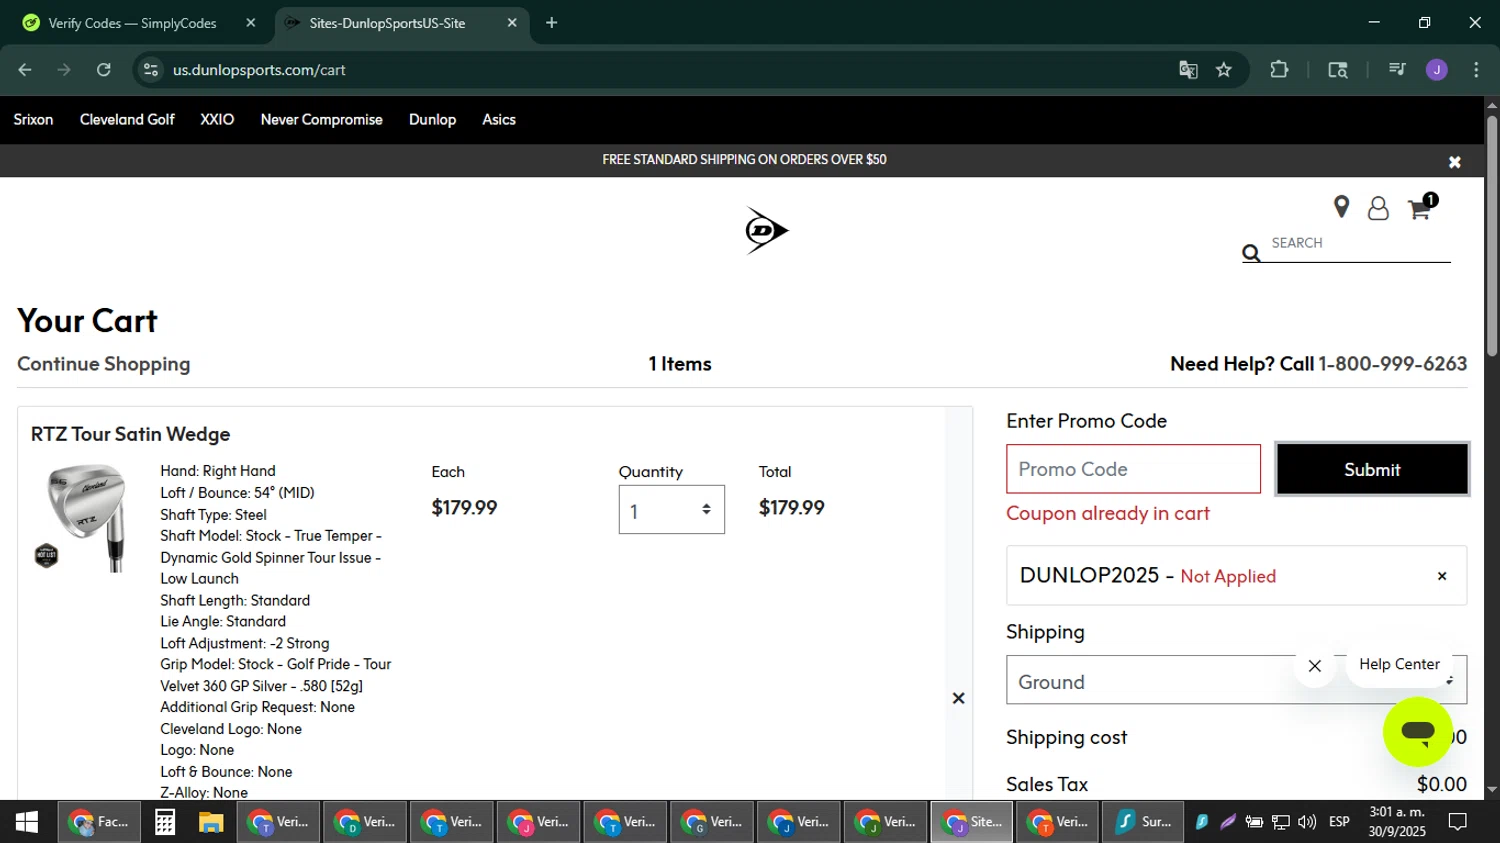Click the 1-800-999-6263 phone link
The width and height of the screenshot is (1500, 843).
1393,364
